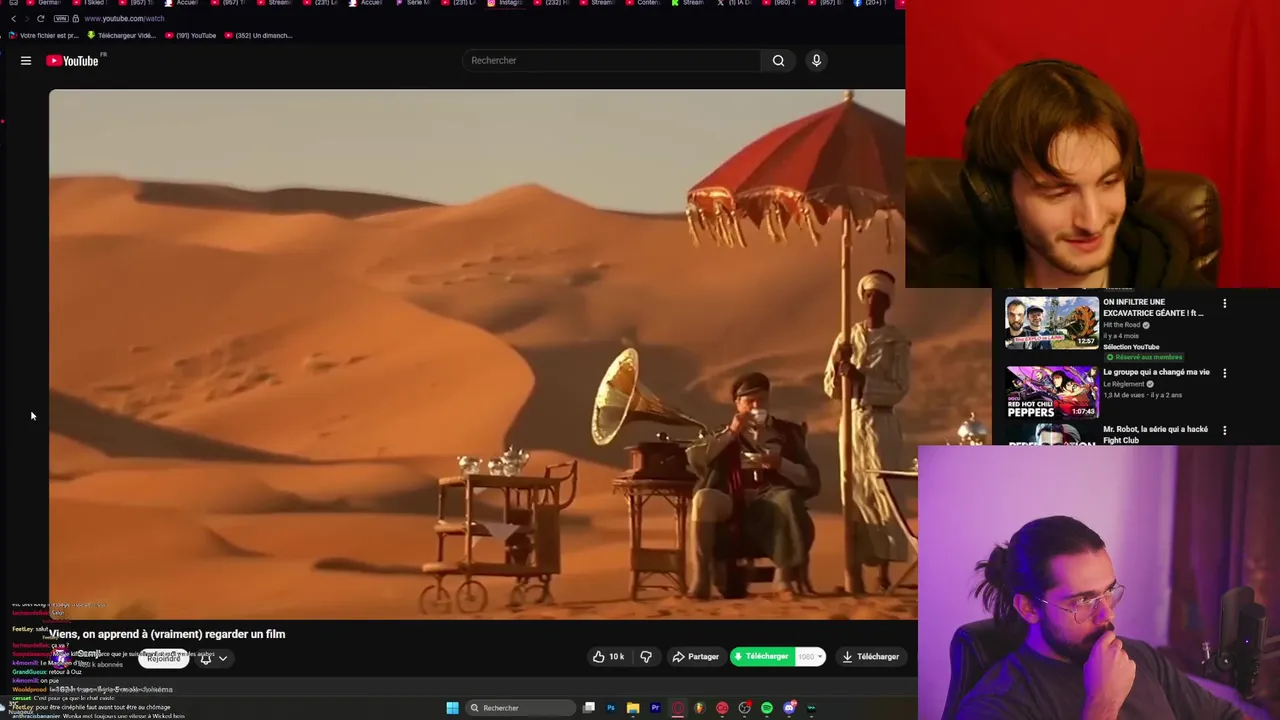Click the magnifying glass search button
Screen dimensions: 1280x720
click(x=778, y=61)
